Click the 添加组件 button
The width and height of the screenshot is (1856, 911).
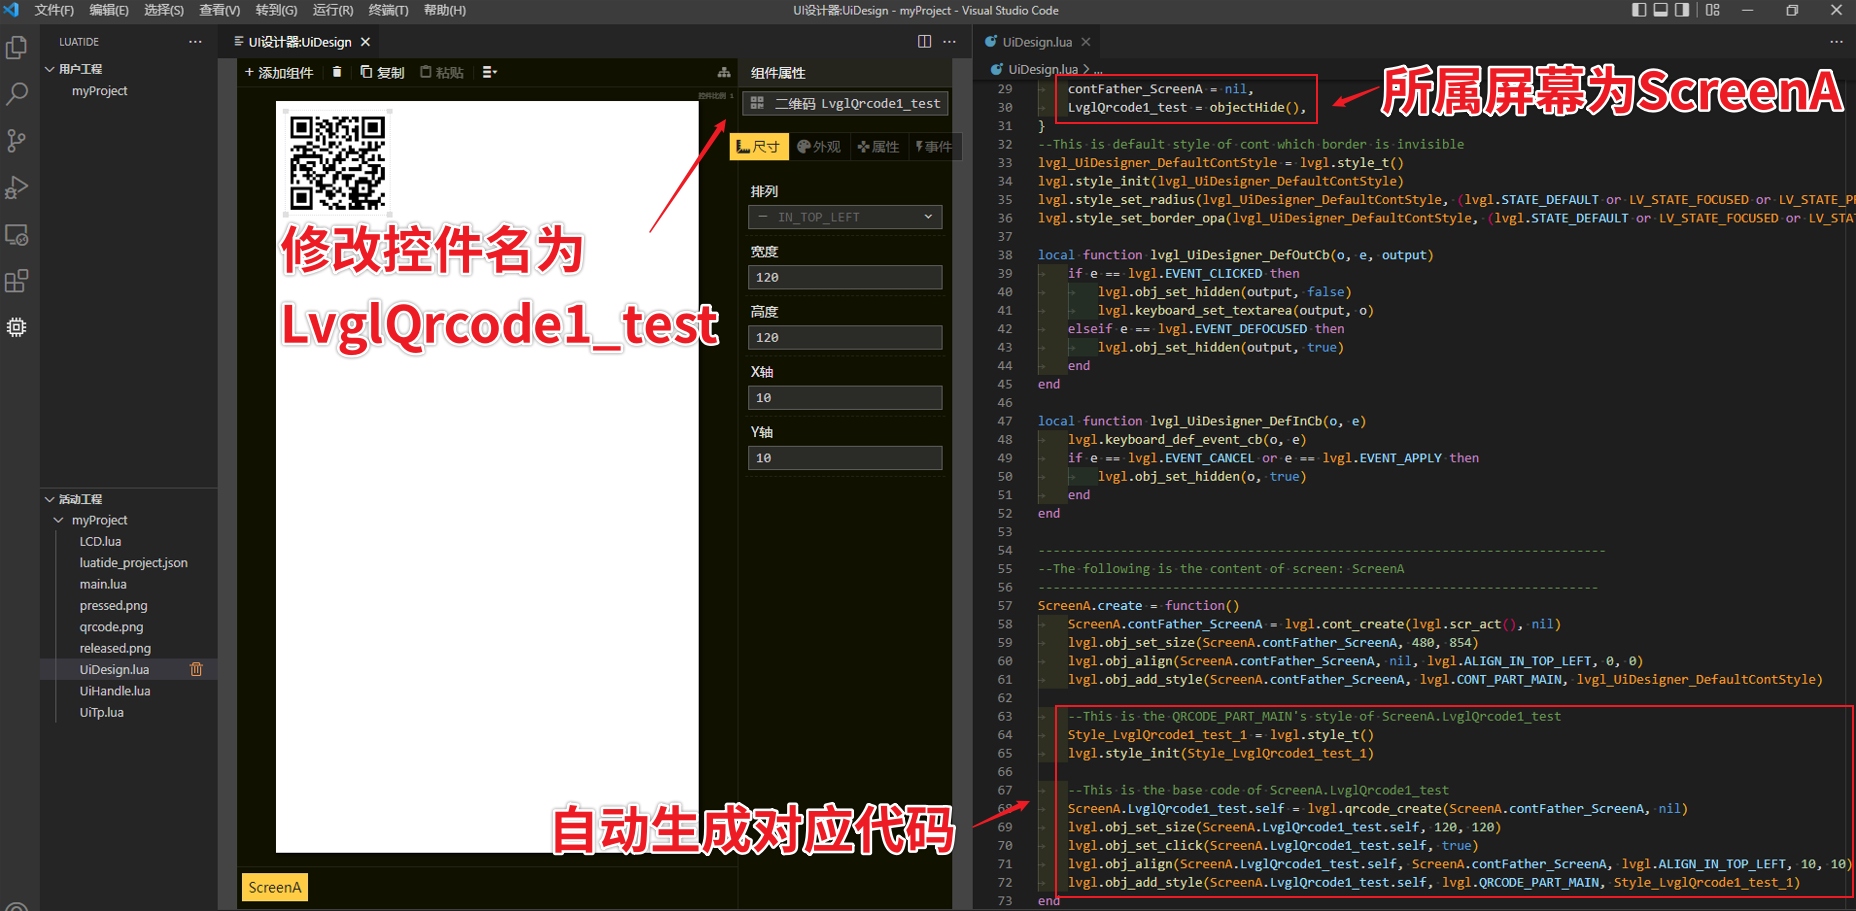278,72
